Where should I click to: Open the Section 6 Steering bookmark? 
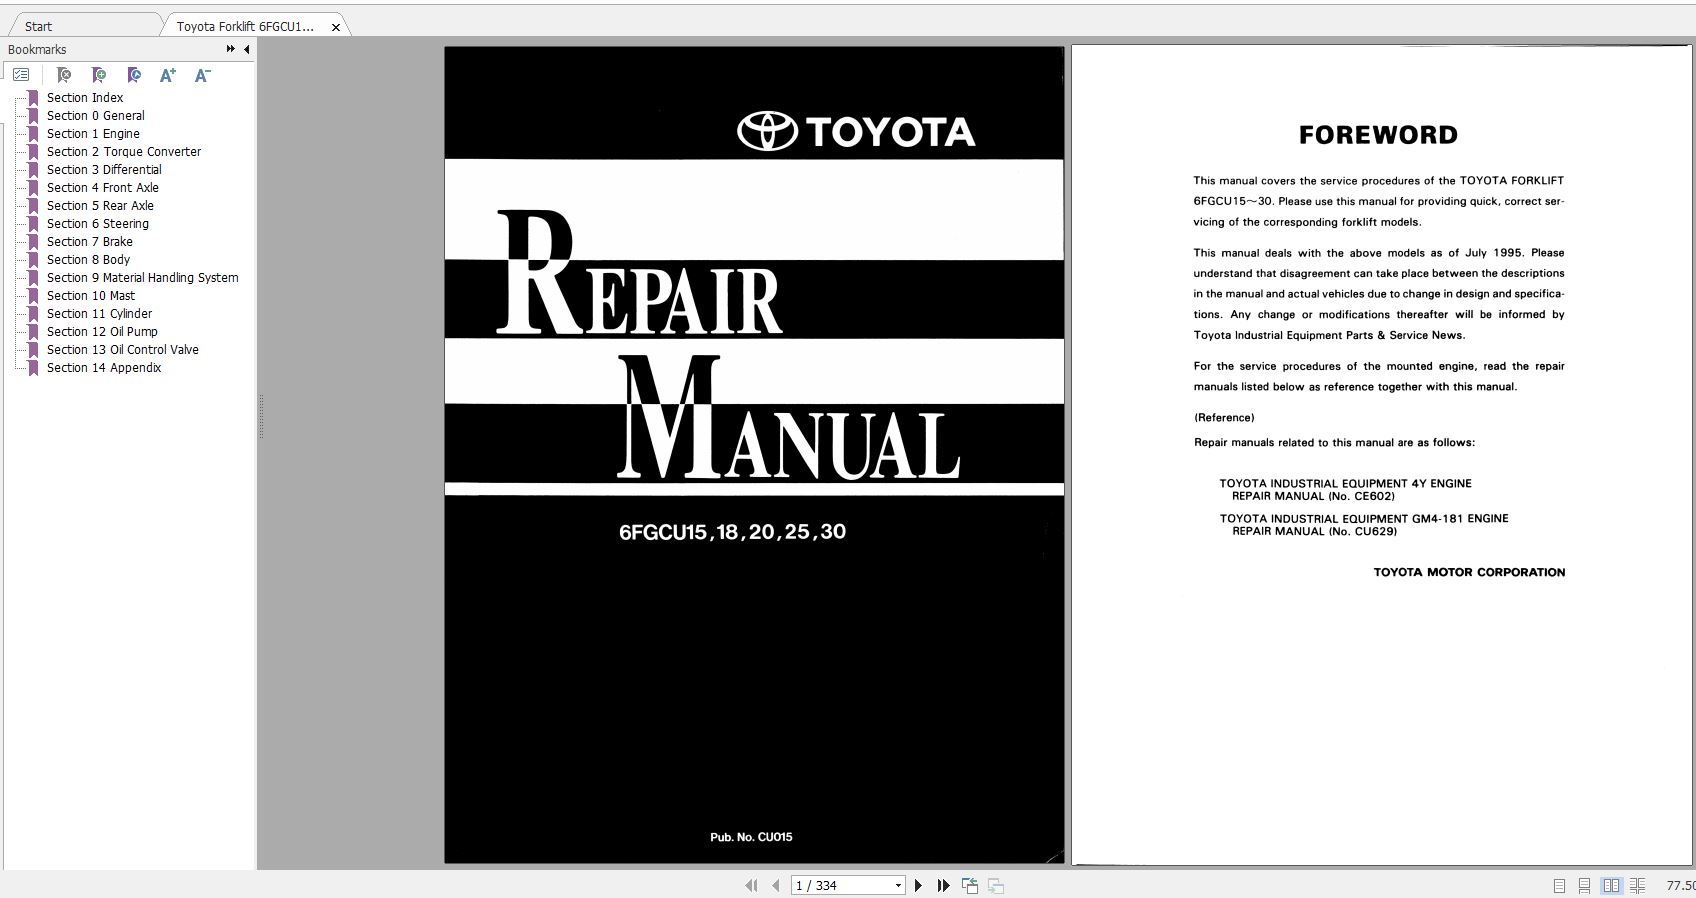tap(97, 223)
